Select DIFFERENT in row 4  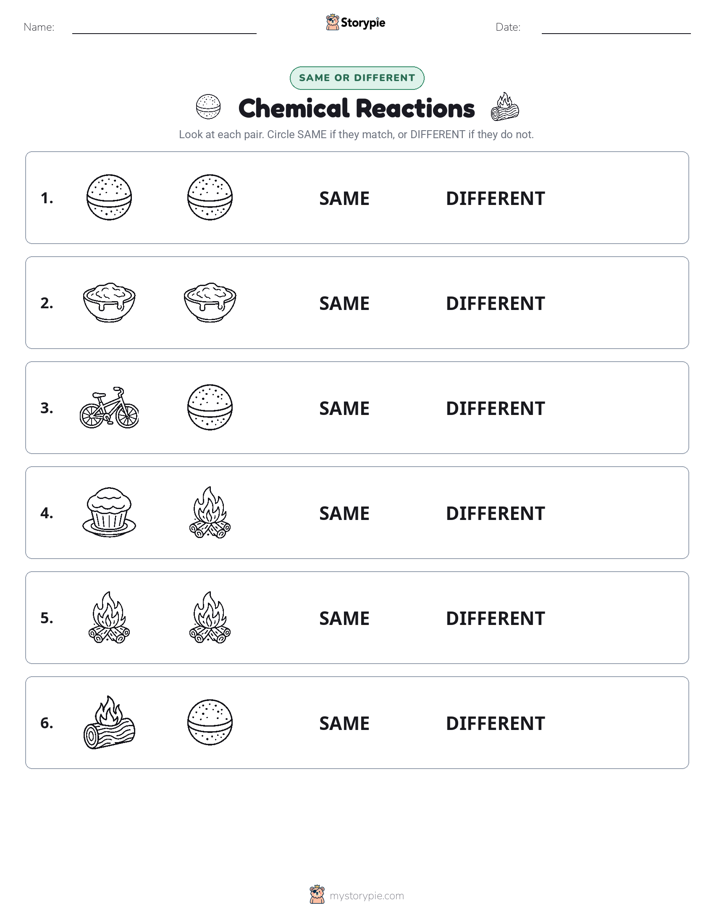[495, 513]
